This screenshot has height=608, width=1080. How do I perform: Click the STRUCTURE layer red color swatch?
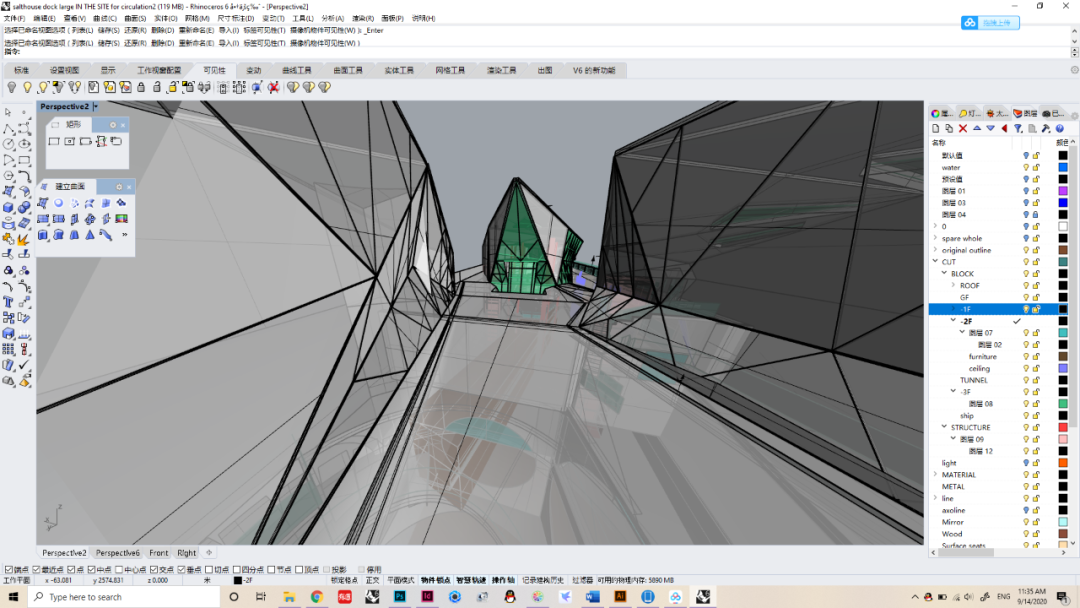1063,427
